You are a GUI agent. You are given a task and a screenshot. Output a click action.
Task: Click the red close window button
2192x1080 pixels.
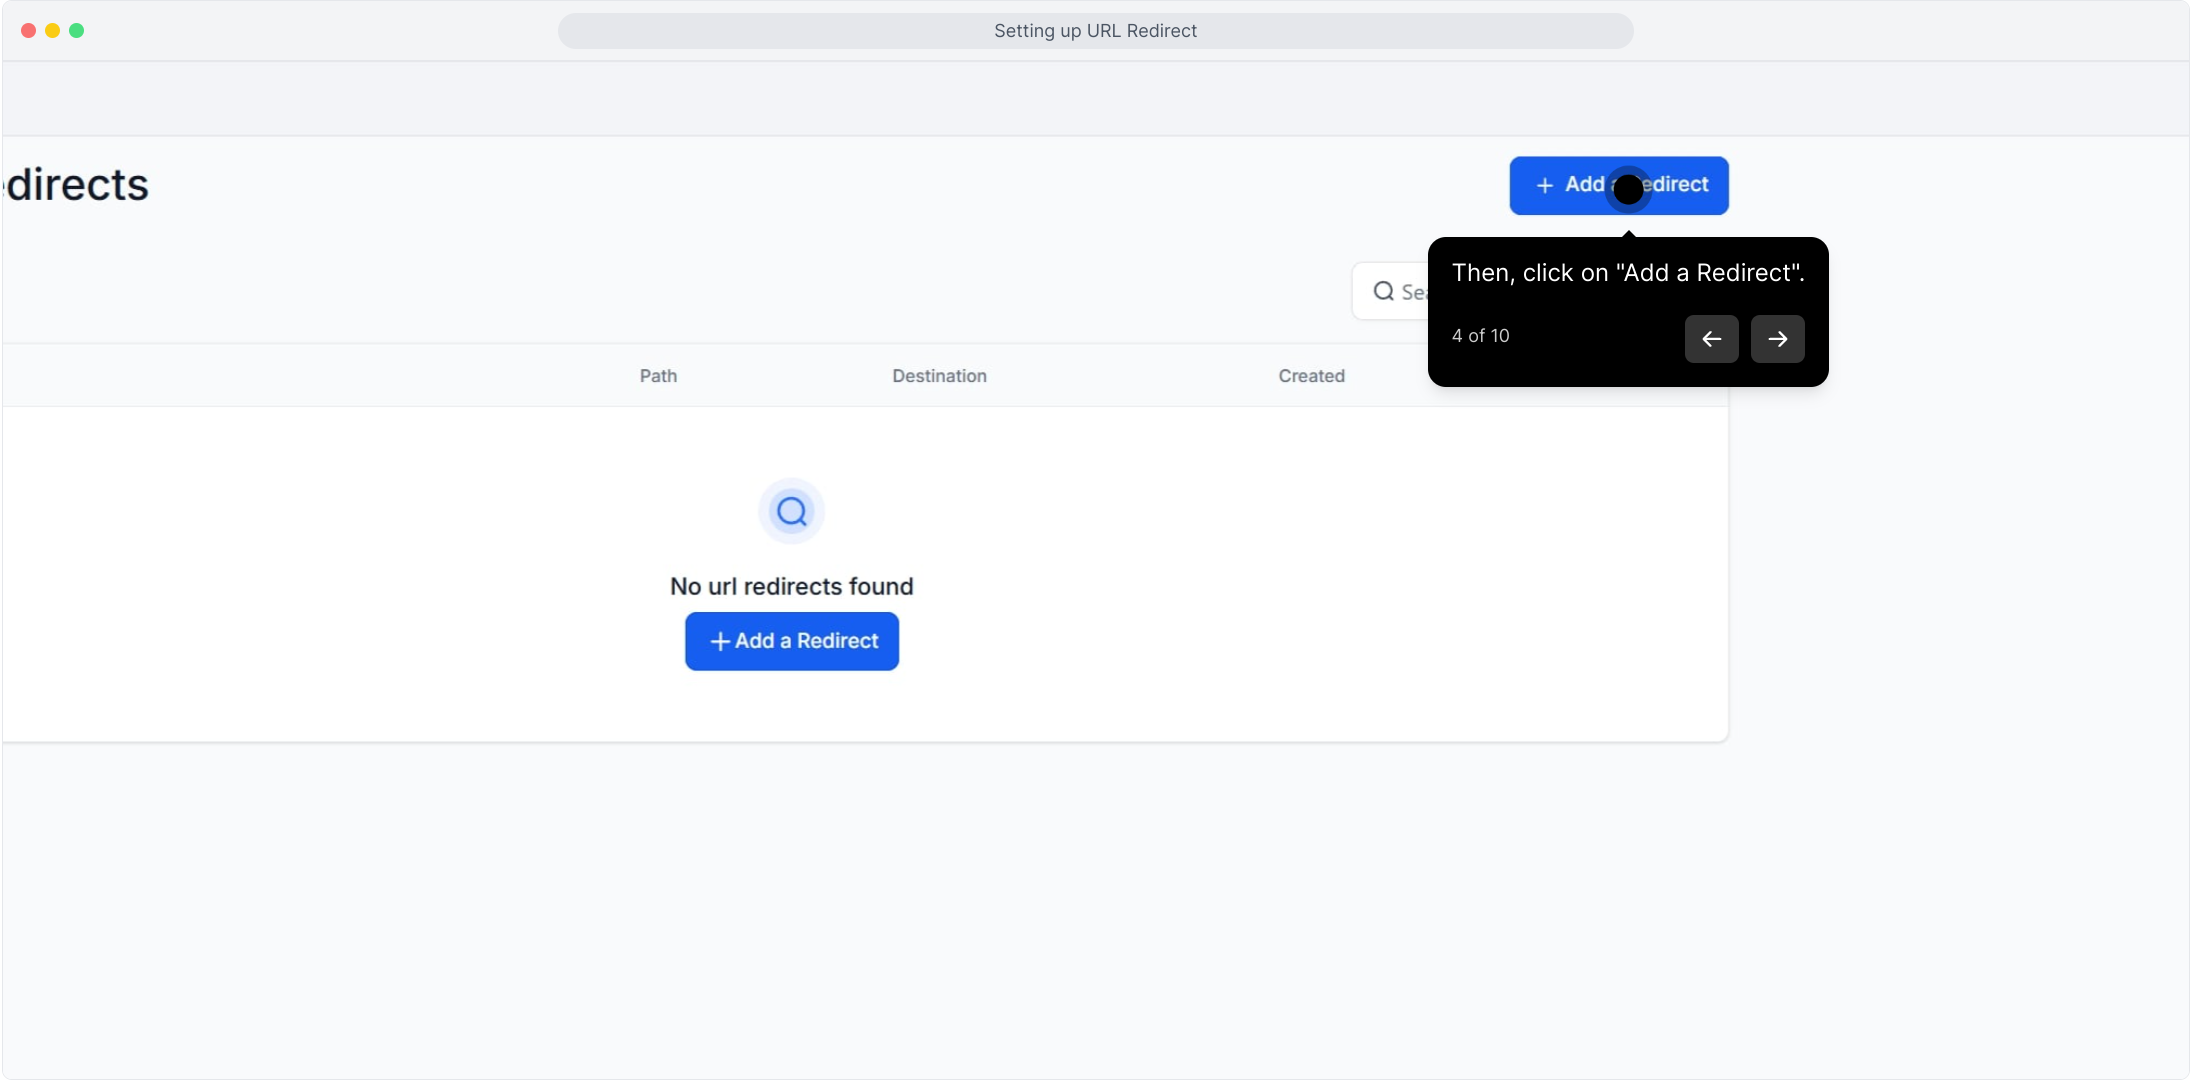point(28,31)
